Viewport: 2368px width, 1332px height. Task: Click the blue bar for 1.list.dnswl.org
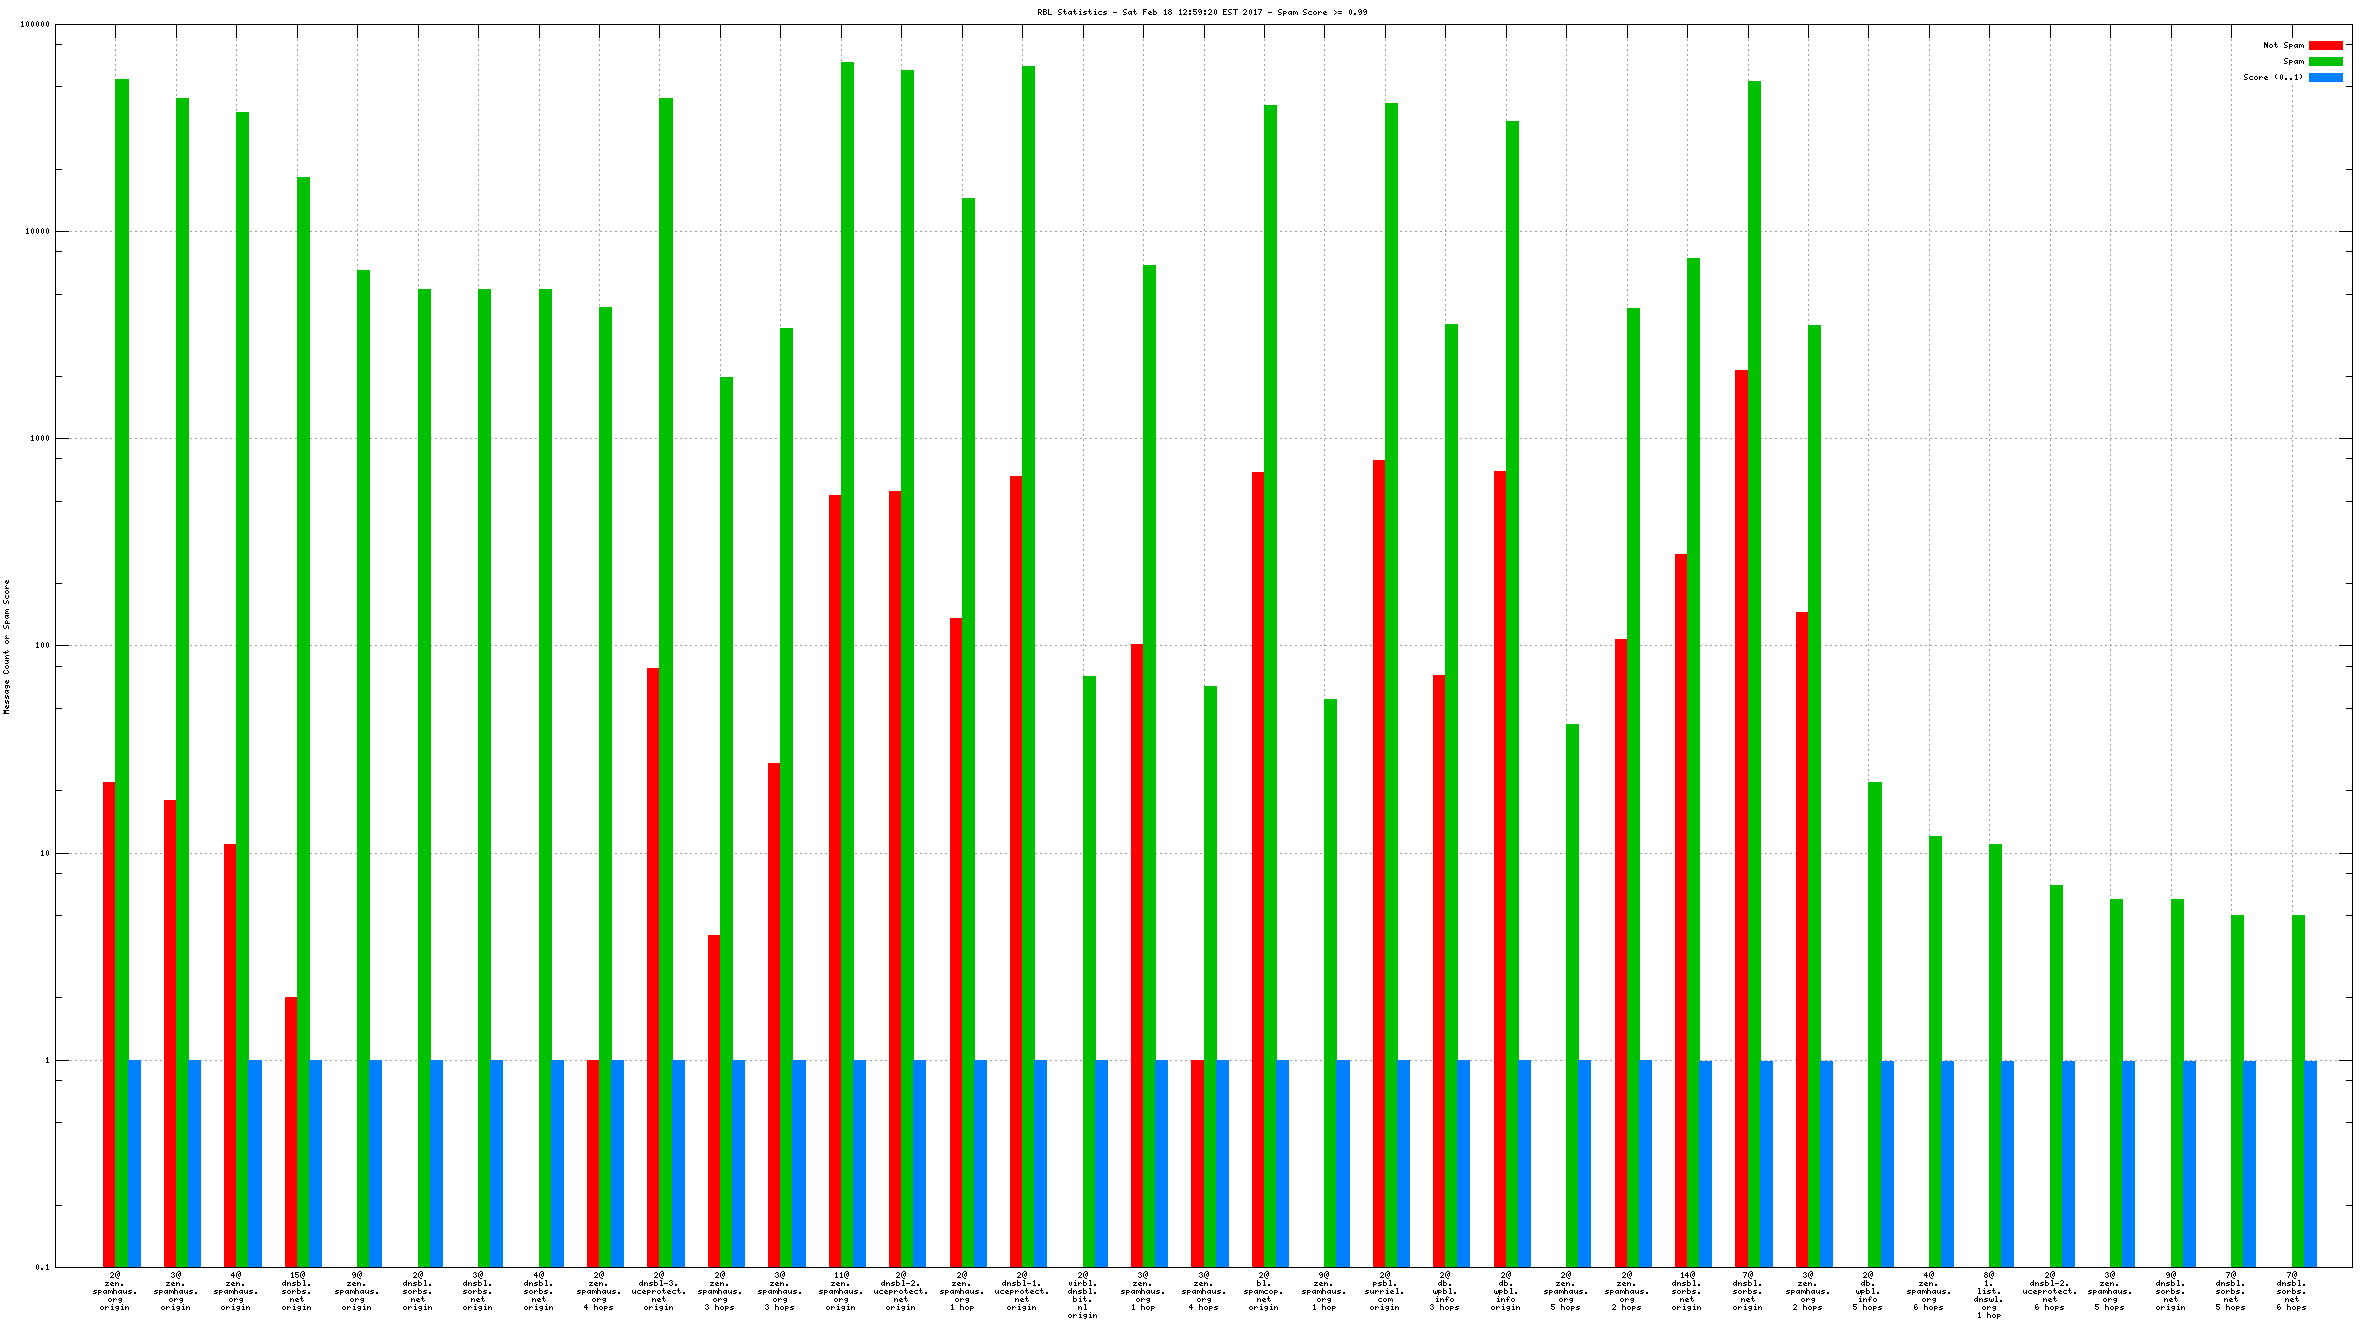point(2008,1163)
